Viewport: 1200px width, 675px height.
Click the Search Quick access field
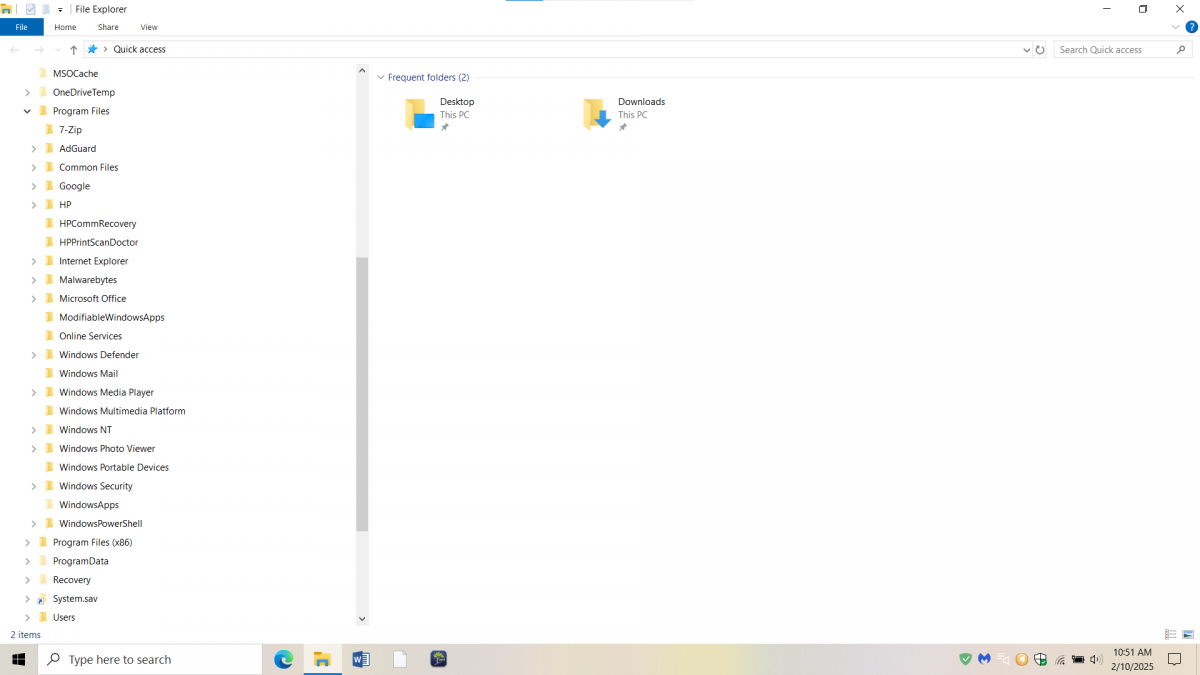(x=1123, y=49)
